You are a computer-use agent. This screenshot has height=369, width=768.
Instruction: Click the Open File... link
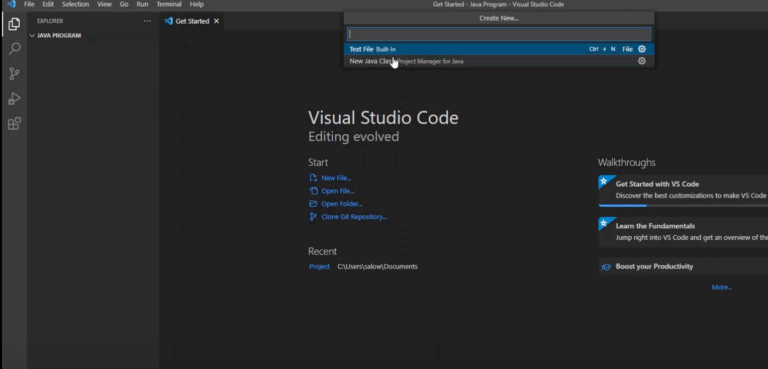[x=337, y=191]
